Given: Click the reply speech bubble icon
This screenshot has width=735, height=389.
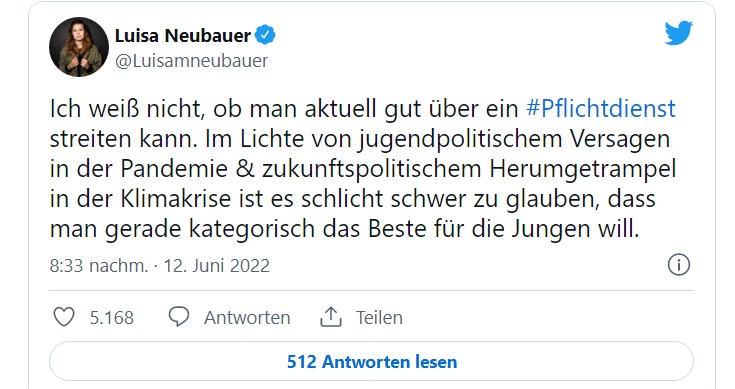Looking at the screenshot, I should click(x=179, y=317).
